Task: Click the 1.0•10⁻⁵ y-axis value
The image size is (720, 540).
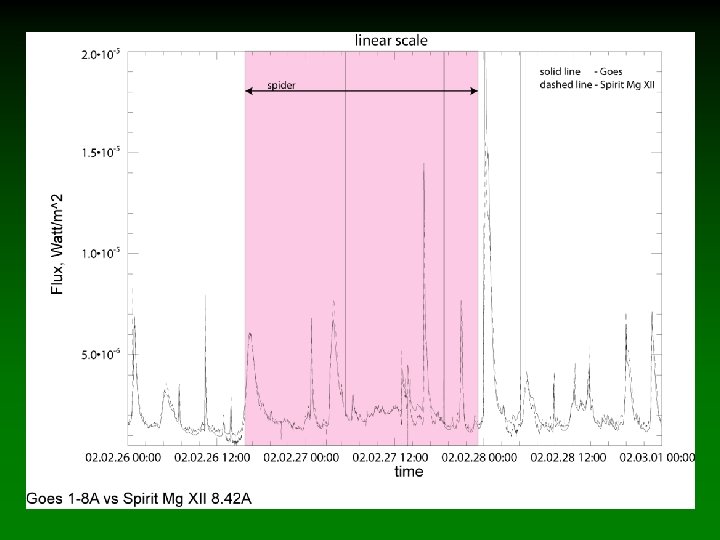Action: [101, 253]
